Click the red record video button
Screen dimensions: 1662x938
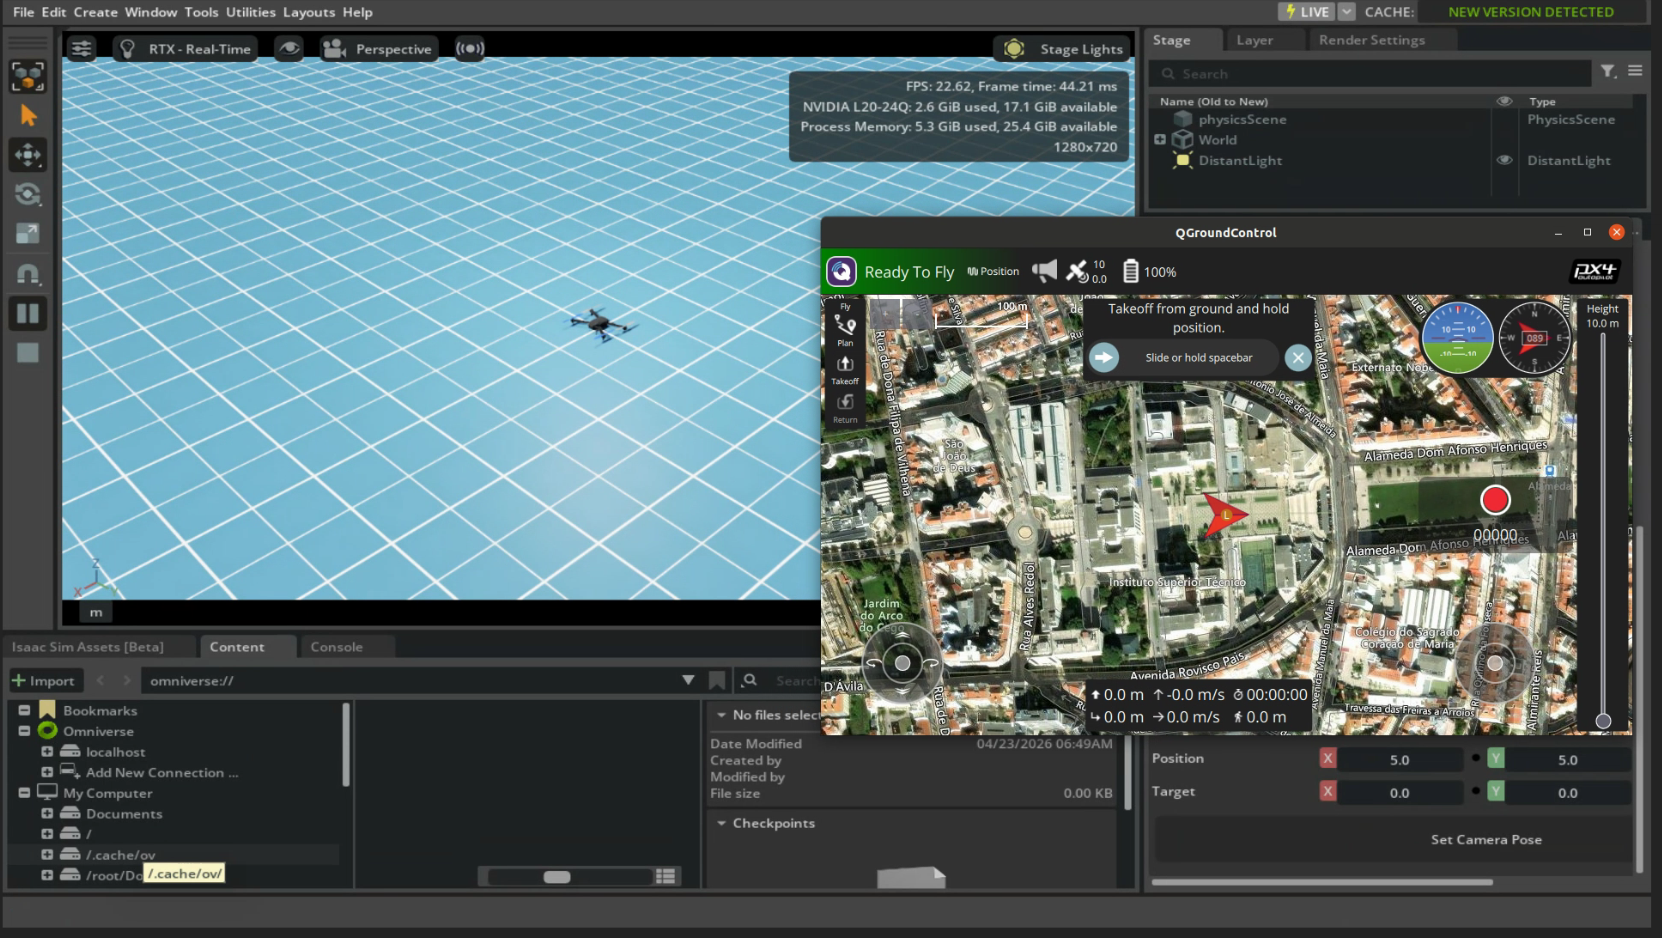click(x=1495, y=500)
